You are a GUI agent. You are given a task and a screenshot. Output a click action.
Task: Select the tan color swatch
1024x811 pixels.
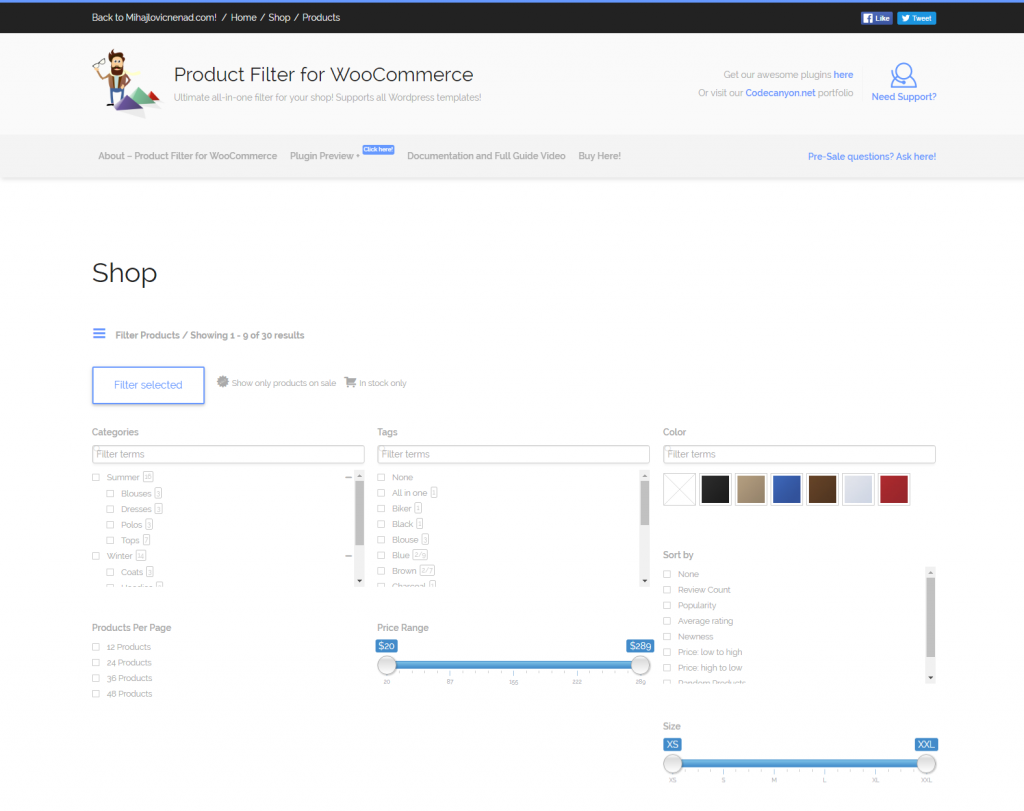tap(751, 489)
